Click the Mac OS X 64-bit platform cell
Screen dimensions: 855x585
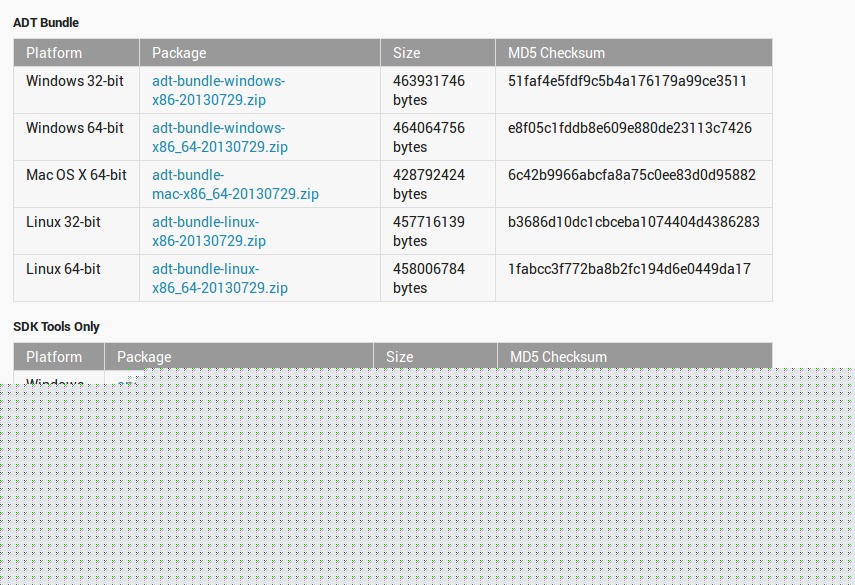click(75, 174)
